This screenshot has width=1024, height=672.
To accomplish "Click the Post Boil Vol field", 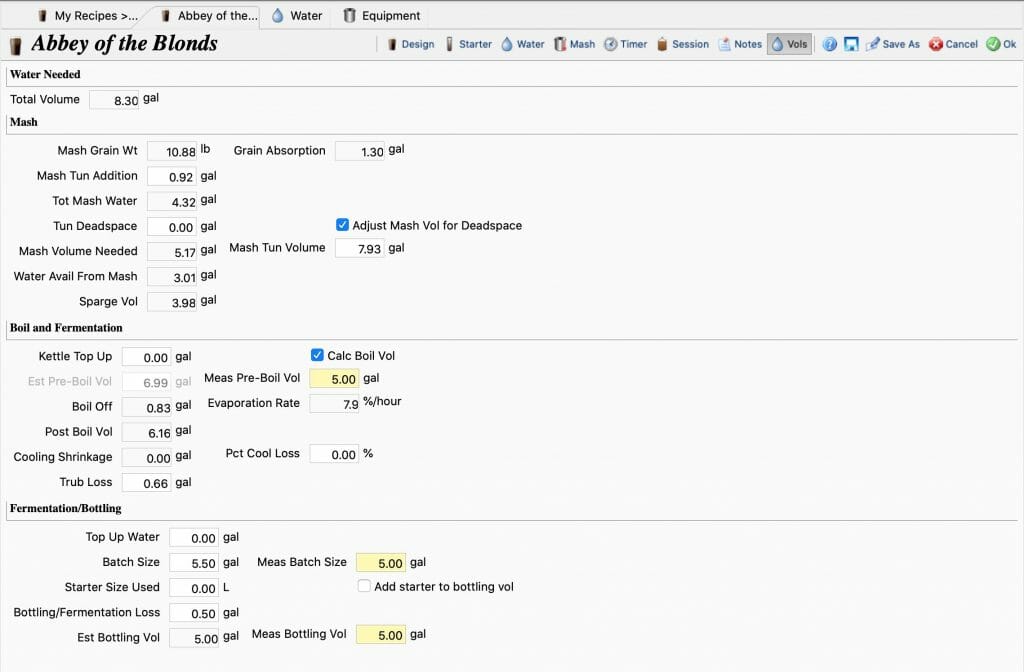I will pos(147,432).
